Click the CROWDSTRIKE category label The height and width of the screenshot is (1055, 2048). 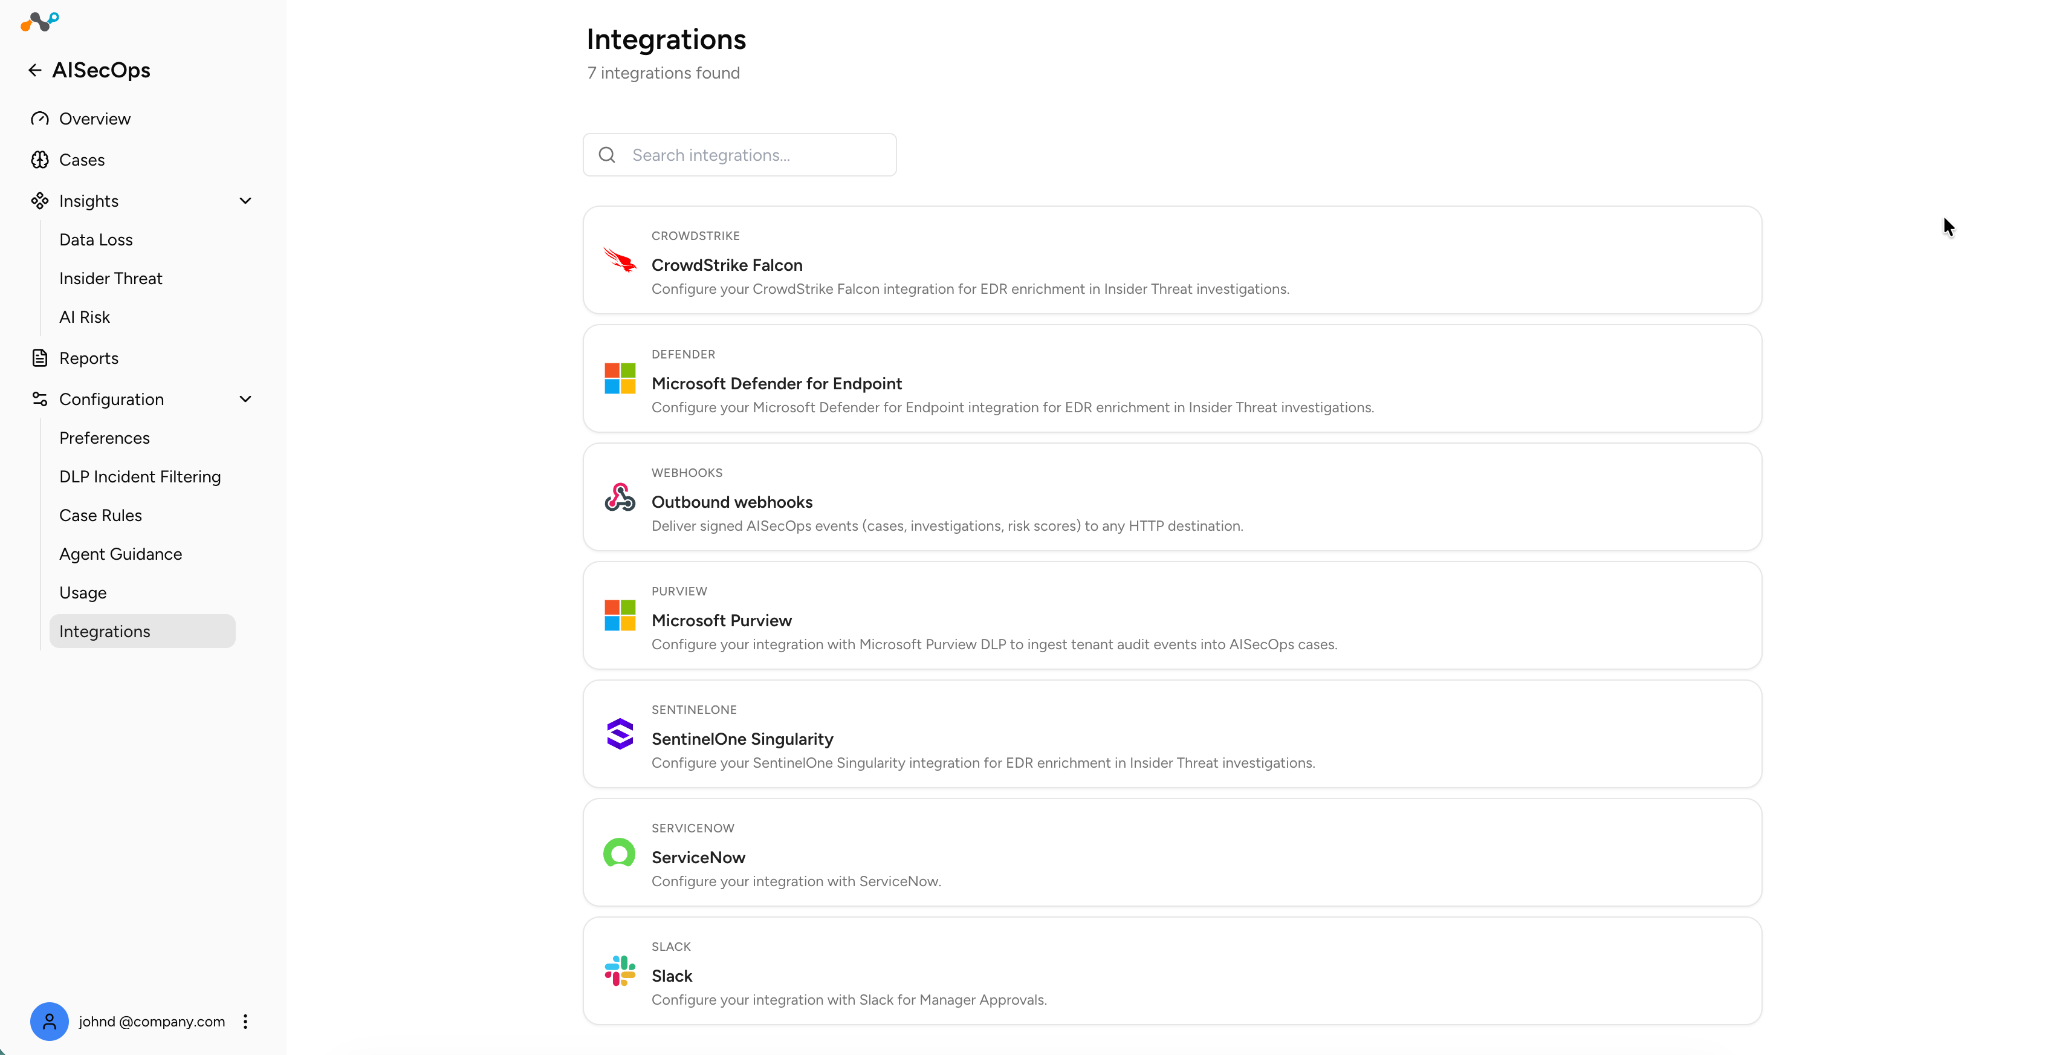[x=696, y=236]
